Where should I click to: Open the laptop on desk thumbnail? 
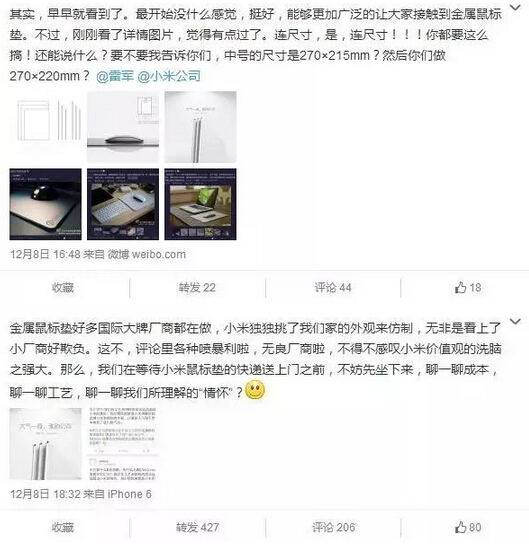[200, 204]
